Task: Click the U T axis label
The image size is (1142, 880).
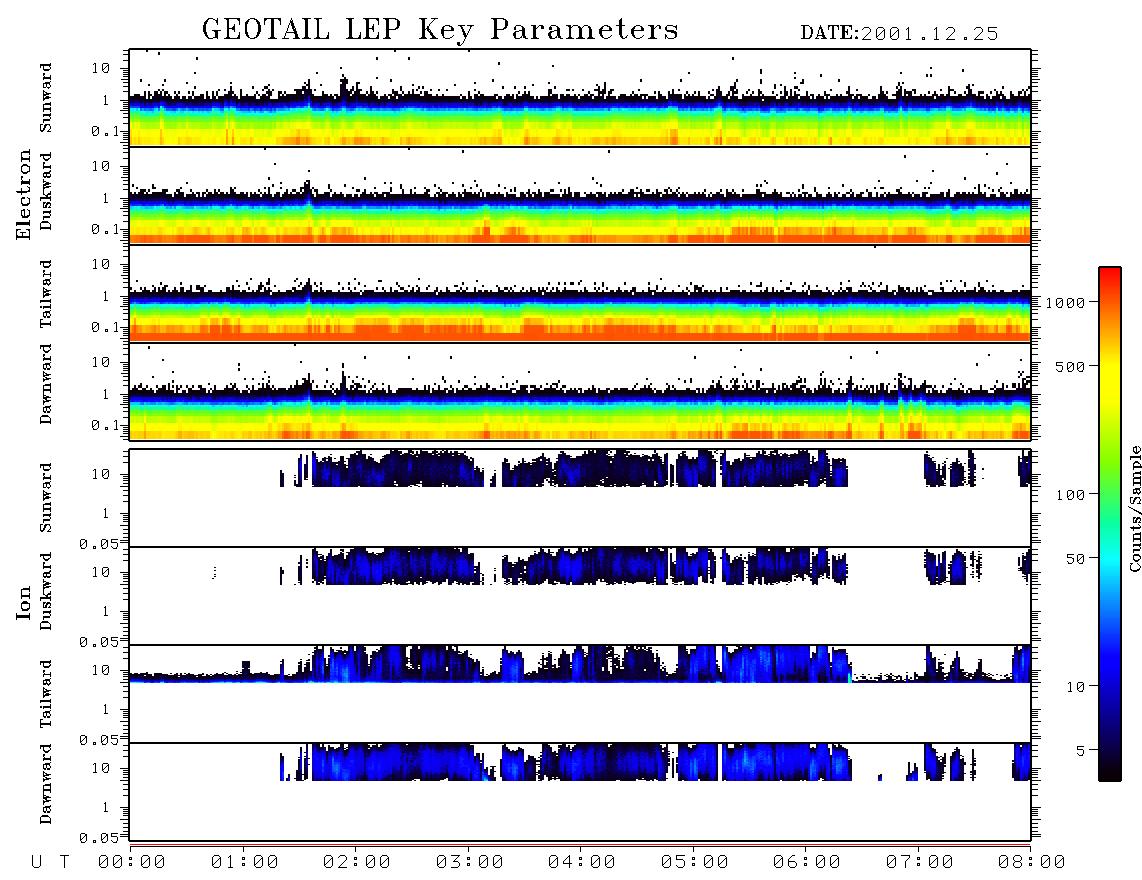Action: click(50, 862)
